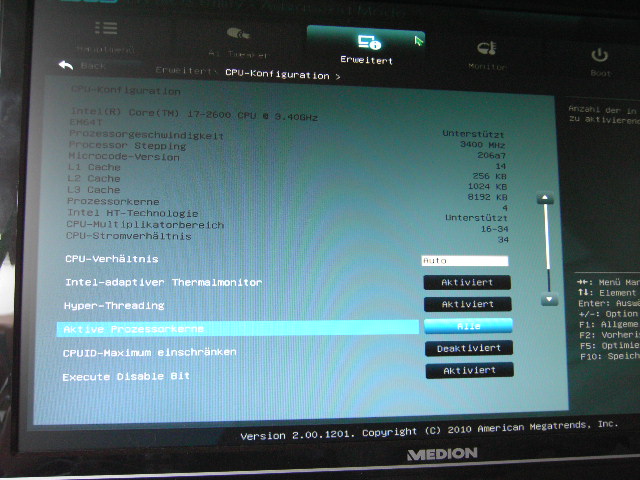This screenshot has width=640, height=480.
Task: Click the L3 Cache info label
Action: point(93,190)
